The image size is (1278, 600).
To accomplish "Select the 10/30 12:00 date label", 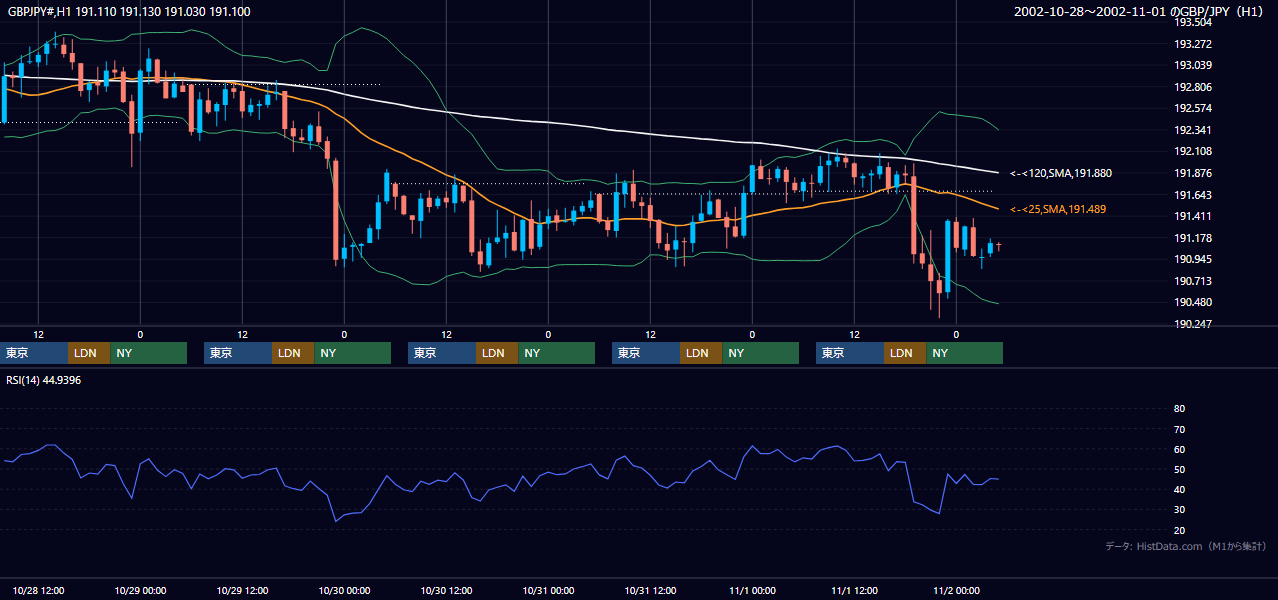I will point(447,590).
